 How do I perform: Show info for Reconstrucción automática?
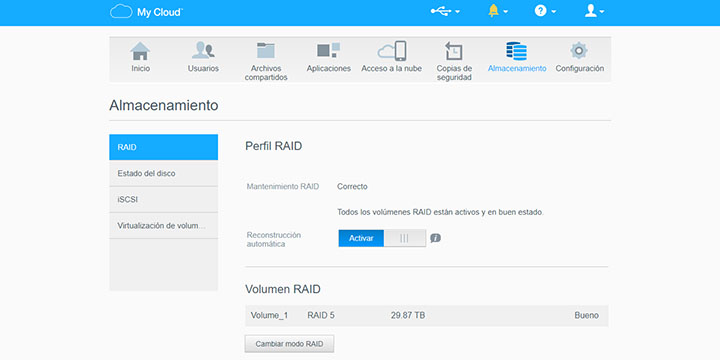(436, 238)
